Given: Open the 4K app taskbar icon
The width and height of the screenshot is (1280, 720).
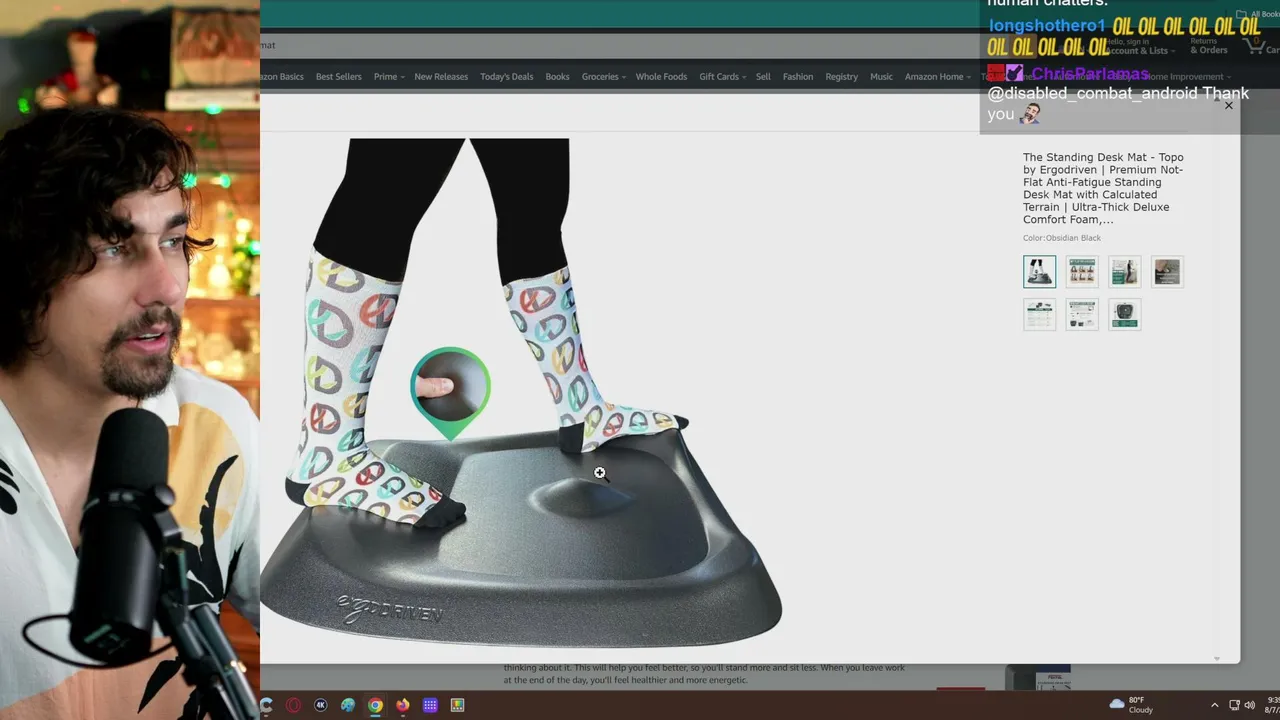Looking at the screenshot, I should click(320, 705).
